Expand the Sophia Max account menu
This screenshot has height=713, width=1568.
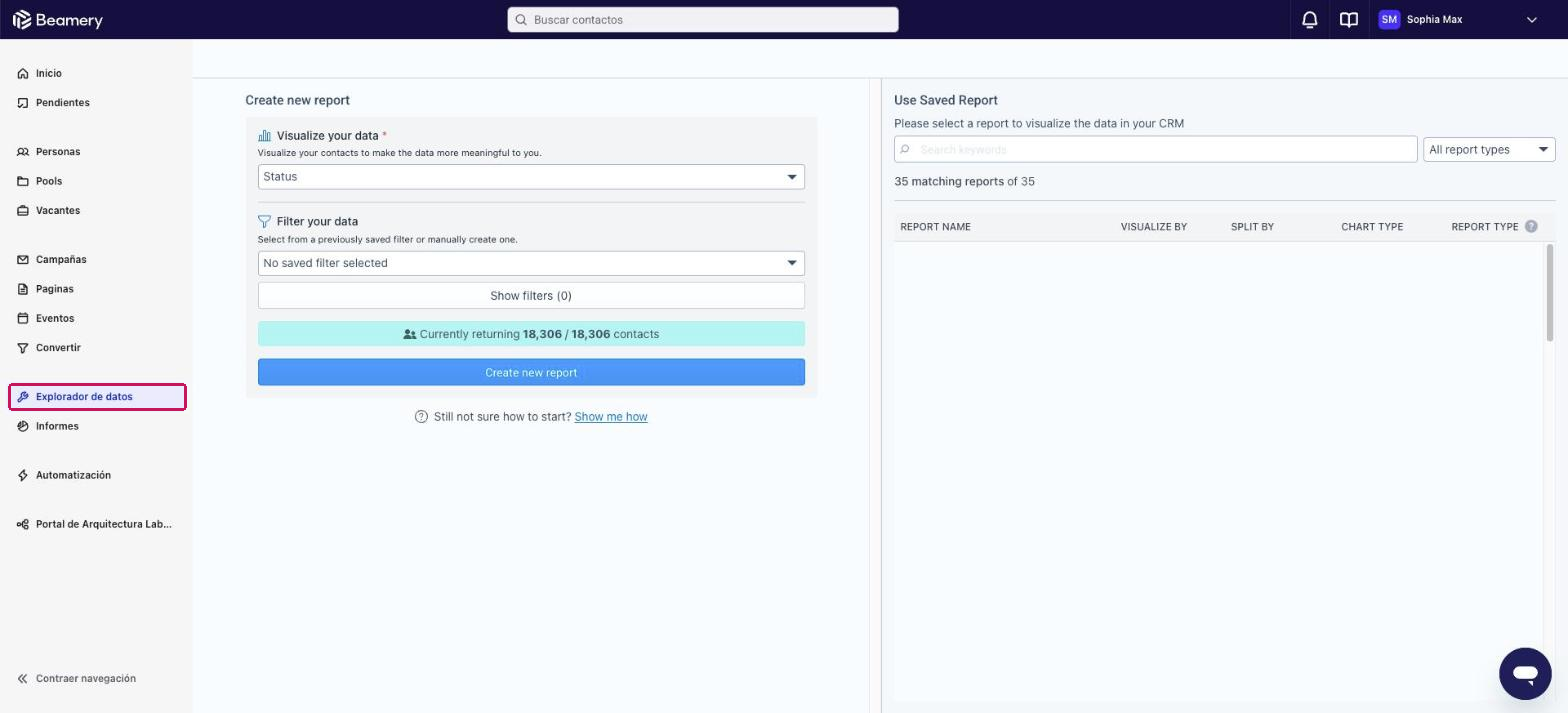pyautogui.click(x=1531, y=20)
